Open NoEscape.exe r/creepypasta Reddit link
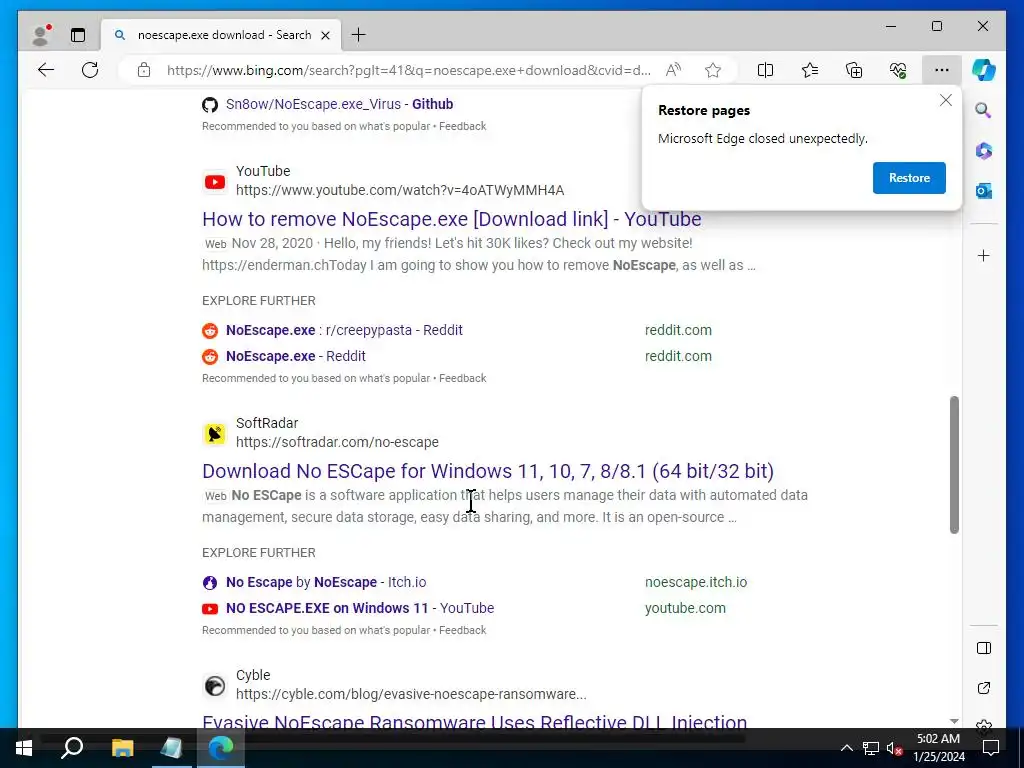This screenshot has height=768, width=1024. click(x=344, y=330)
